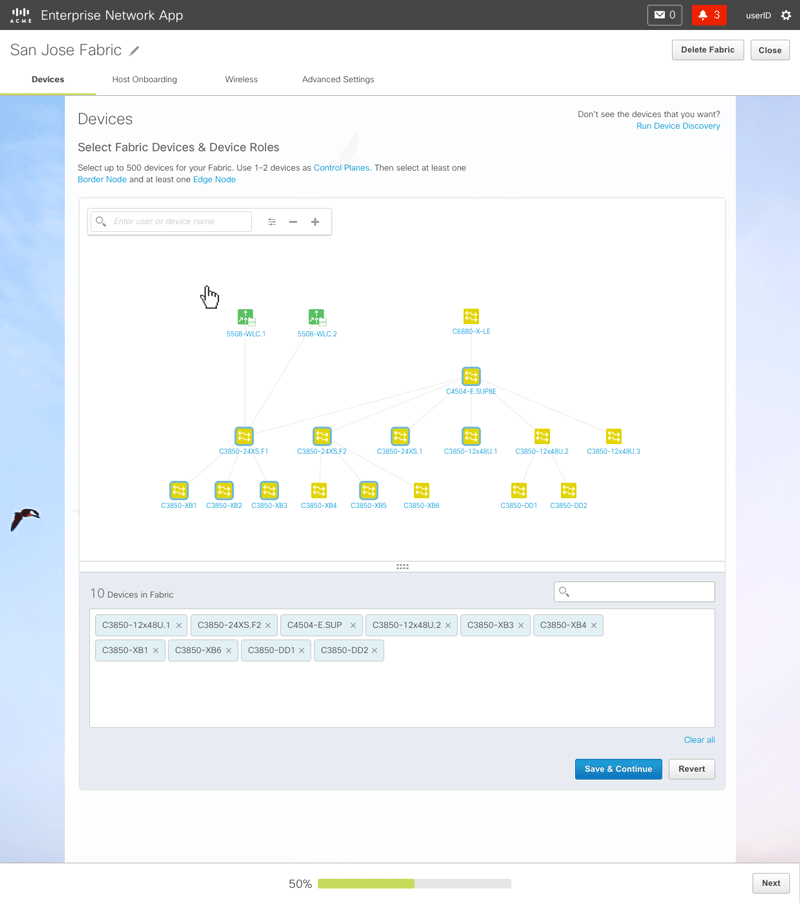This screenshot has width=800, height=903.
Task: Open the settings gear menu
Action: click(785, 15)
